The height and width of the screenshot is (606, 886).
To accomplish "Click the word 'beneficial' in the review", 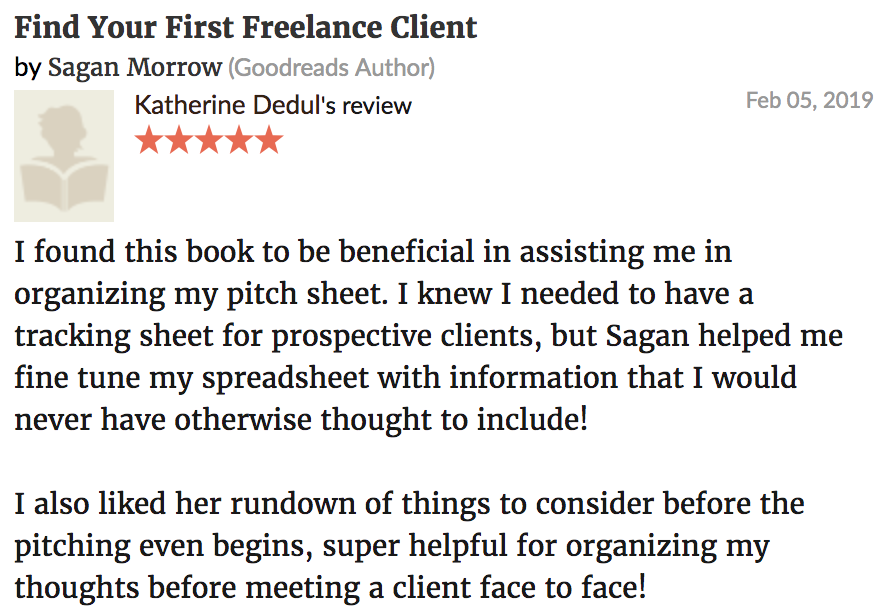I will pos(406,252).
